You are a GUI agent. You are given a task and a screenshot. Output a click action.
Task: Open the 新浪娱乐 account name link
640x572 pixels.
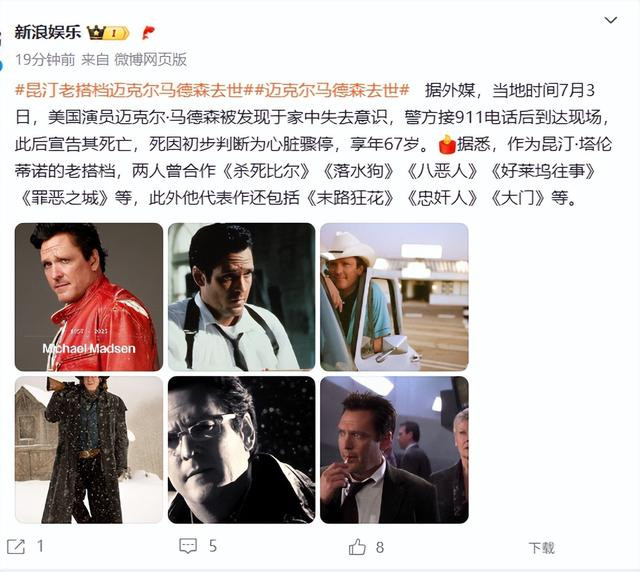[48, 32]
